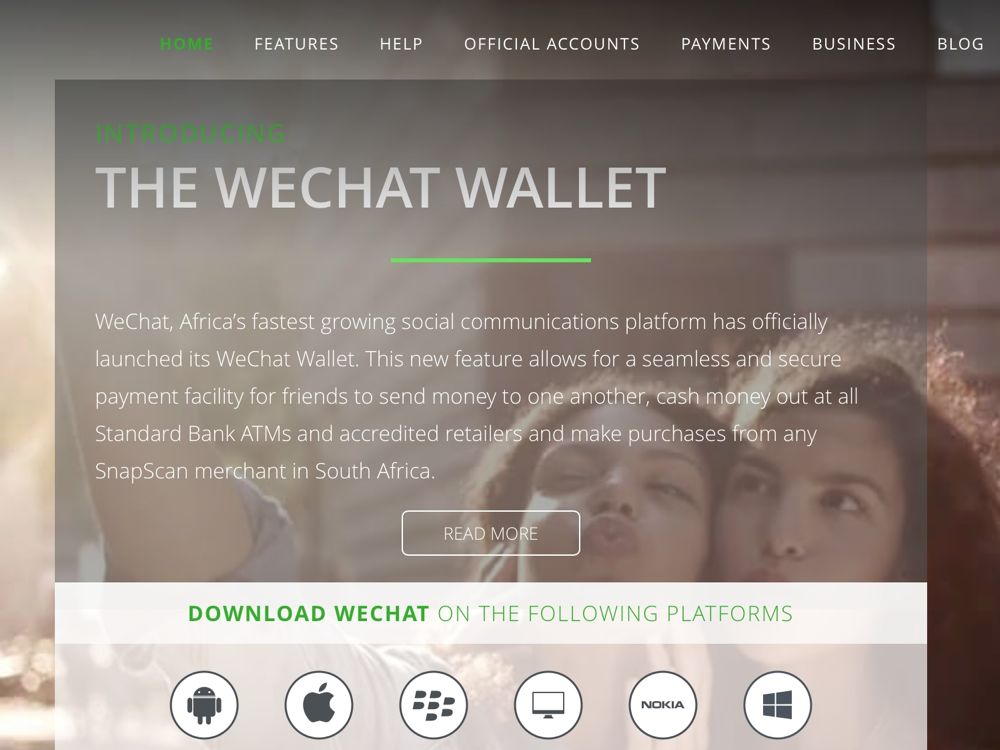Viewport: 1000px width, 750px height.
Task: Click the Read More button
Action: (x=491, y=533)
